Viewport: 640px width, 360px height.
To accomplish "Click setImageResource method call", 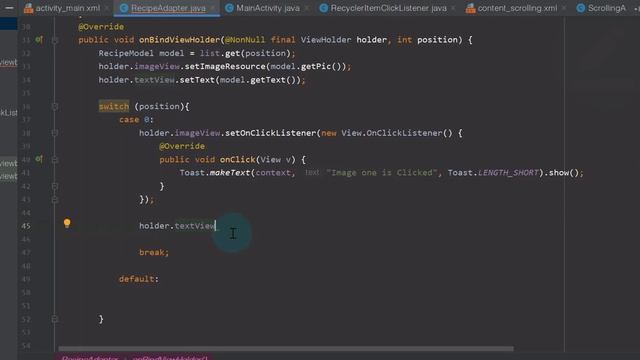I will tap(225, 67).
